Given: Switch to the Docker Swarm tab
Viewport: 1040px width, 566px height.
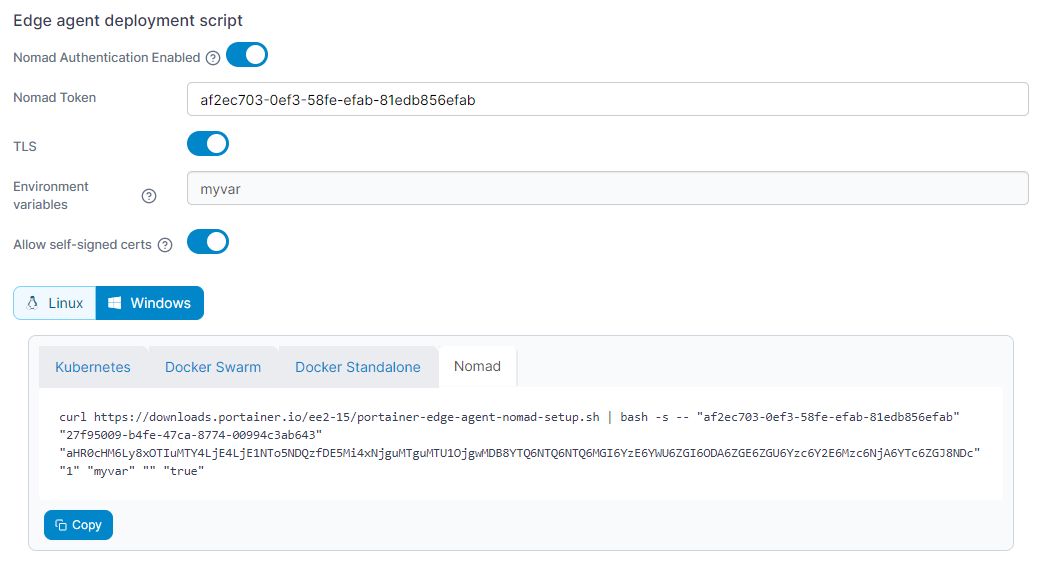Looking at the screenshot, I should click(x=213, y=367).
